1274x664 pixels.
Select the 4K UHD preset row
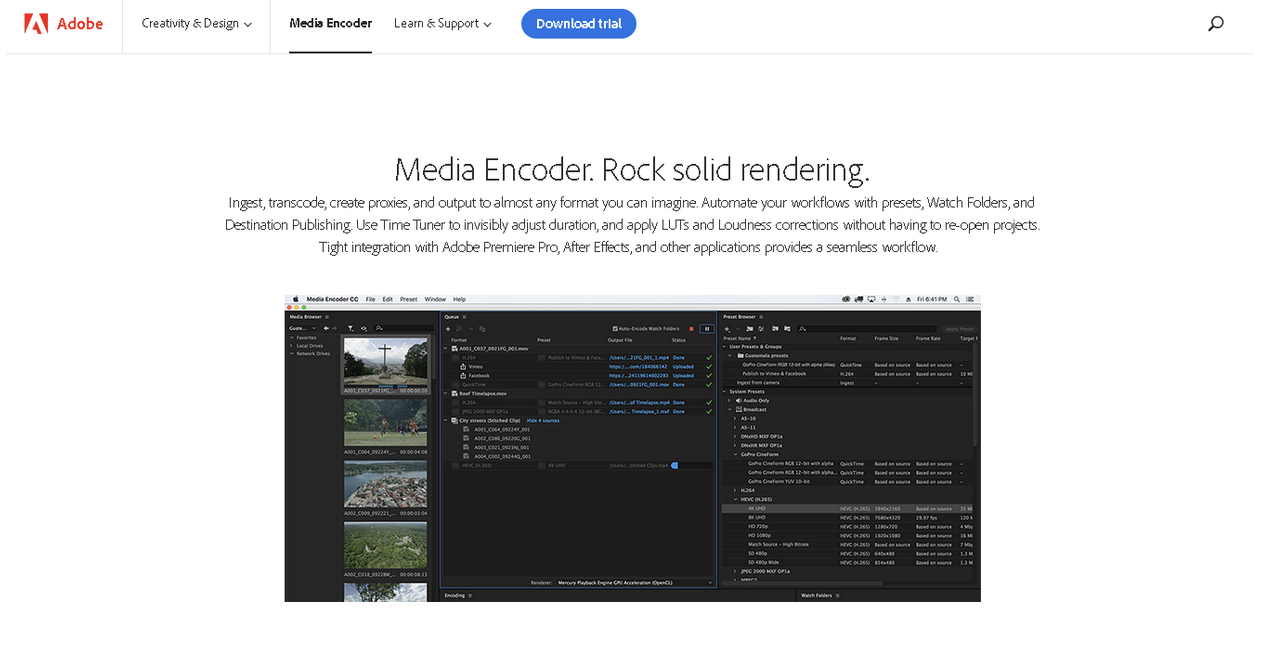point(846,508)
